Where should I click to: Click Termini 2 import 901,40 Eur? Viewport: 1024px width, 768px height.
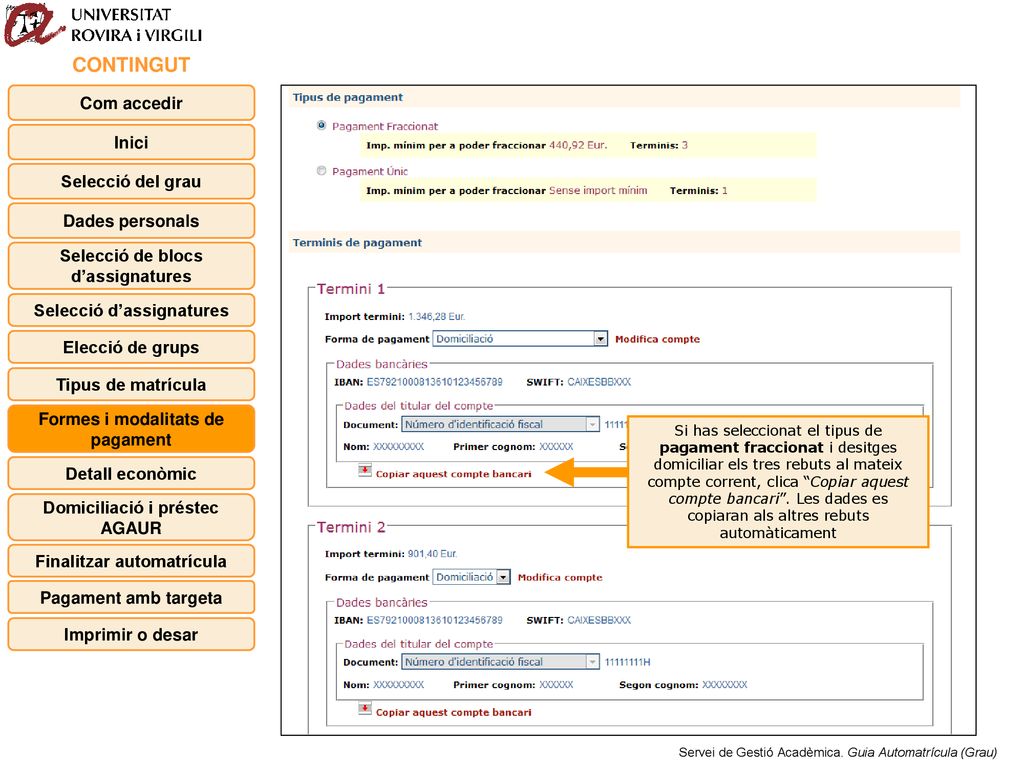coord(432,554)
